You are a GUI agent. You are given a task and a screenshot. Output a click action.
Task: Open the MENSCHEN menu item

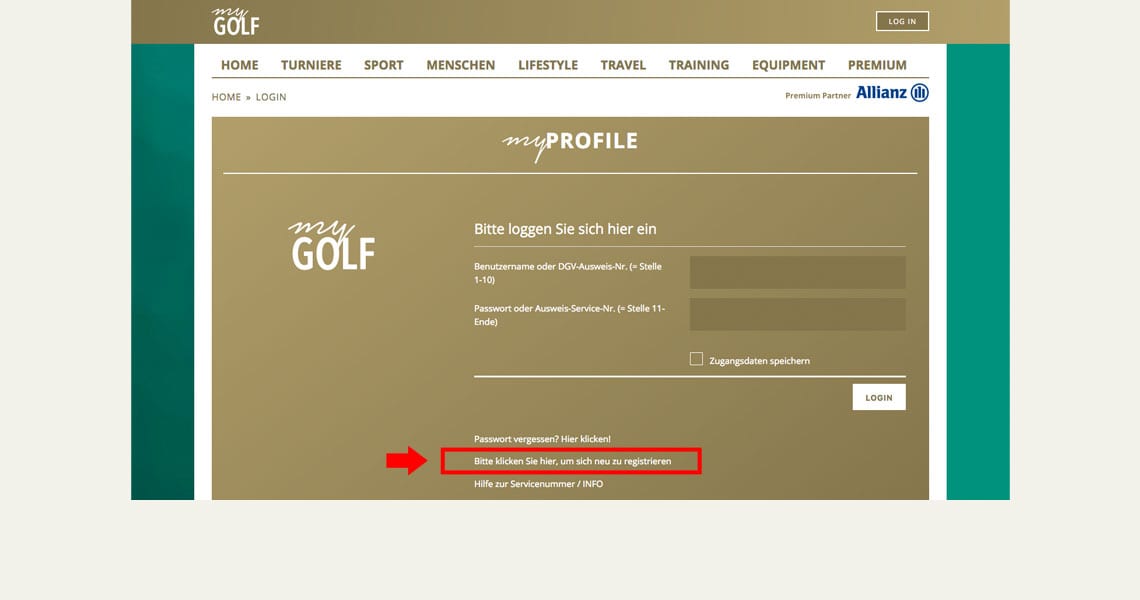[460, 65]
